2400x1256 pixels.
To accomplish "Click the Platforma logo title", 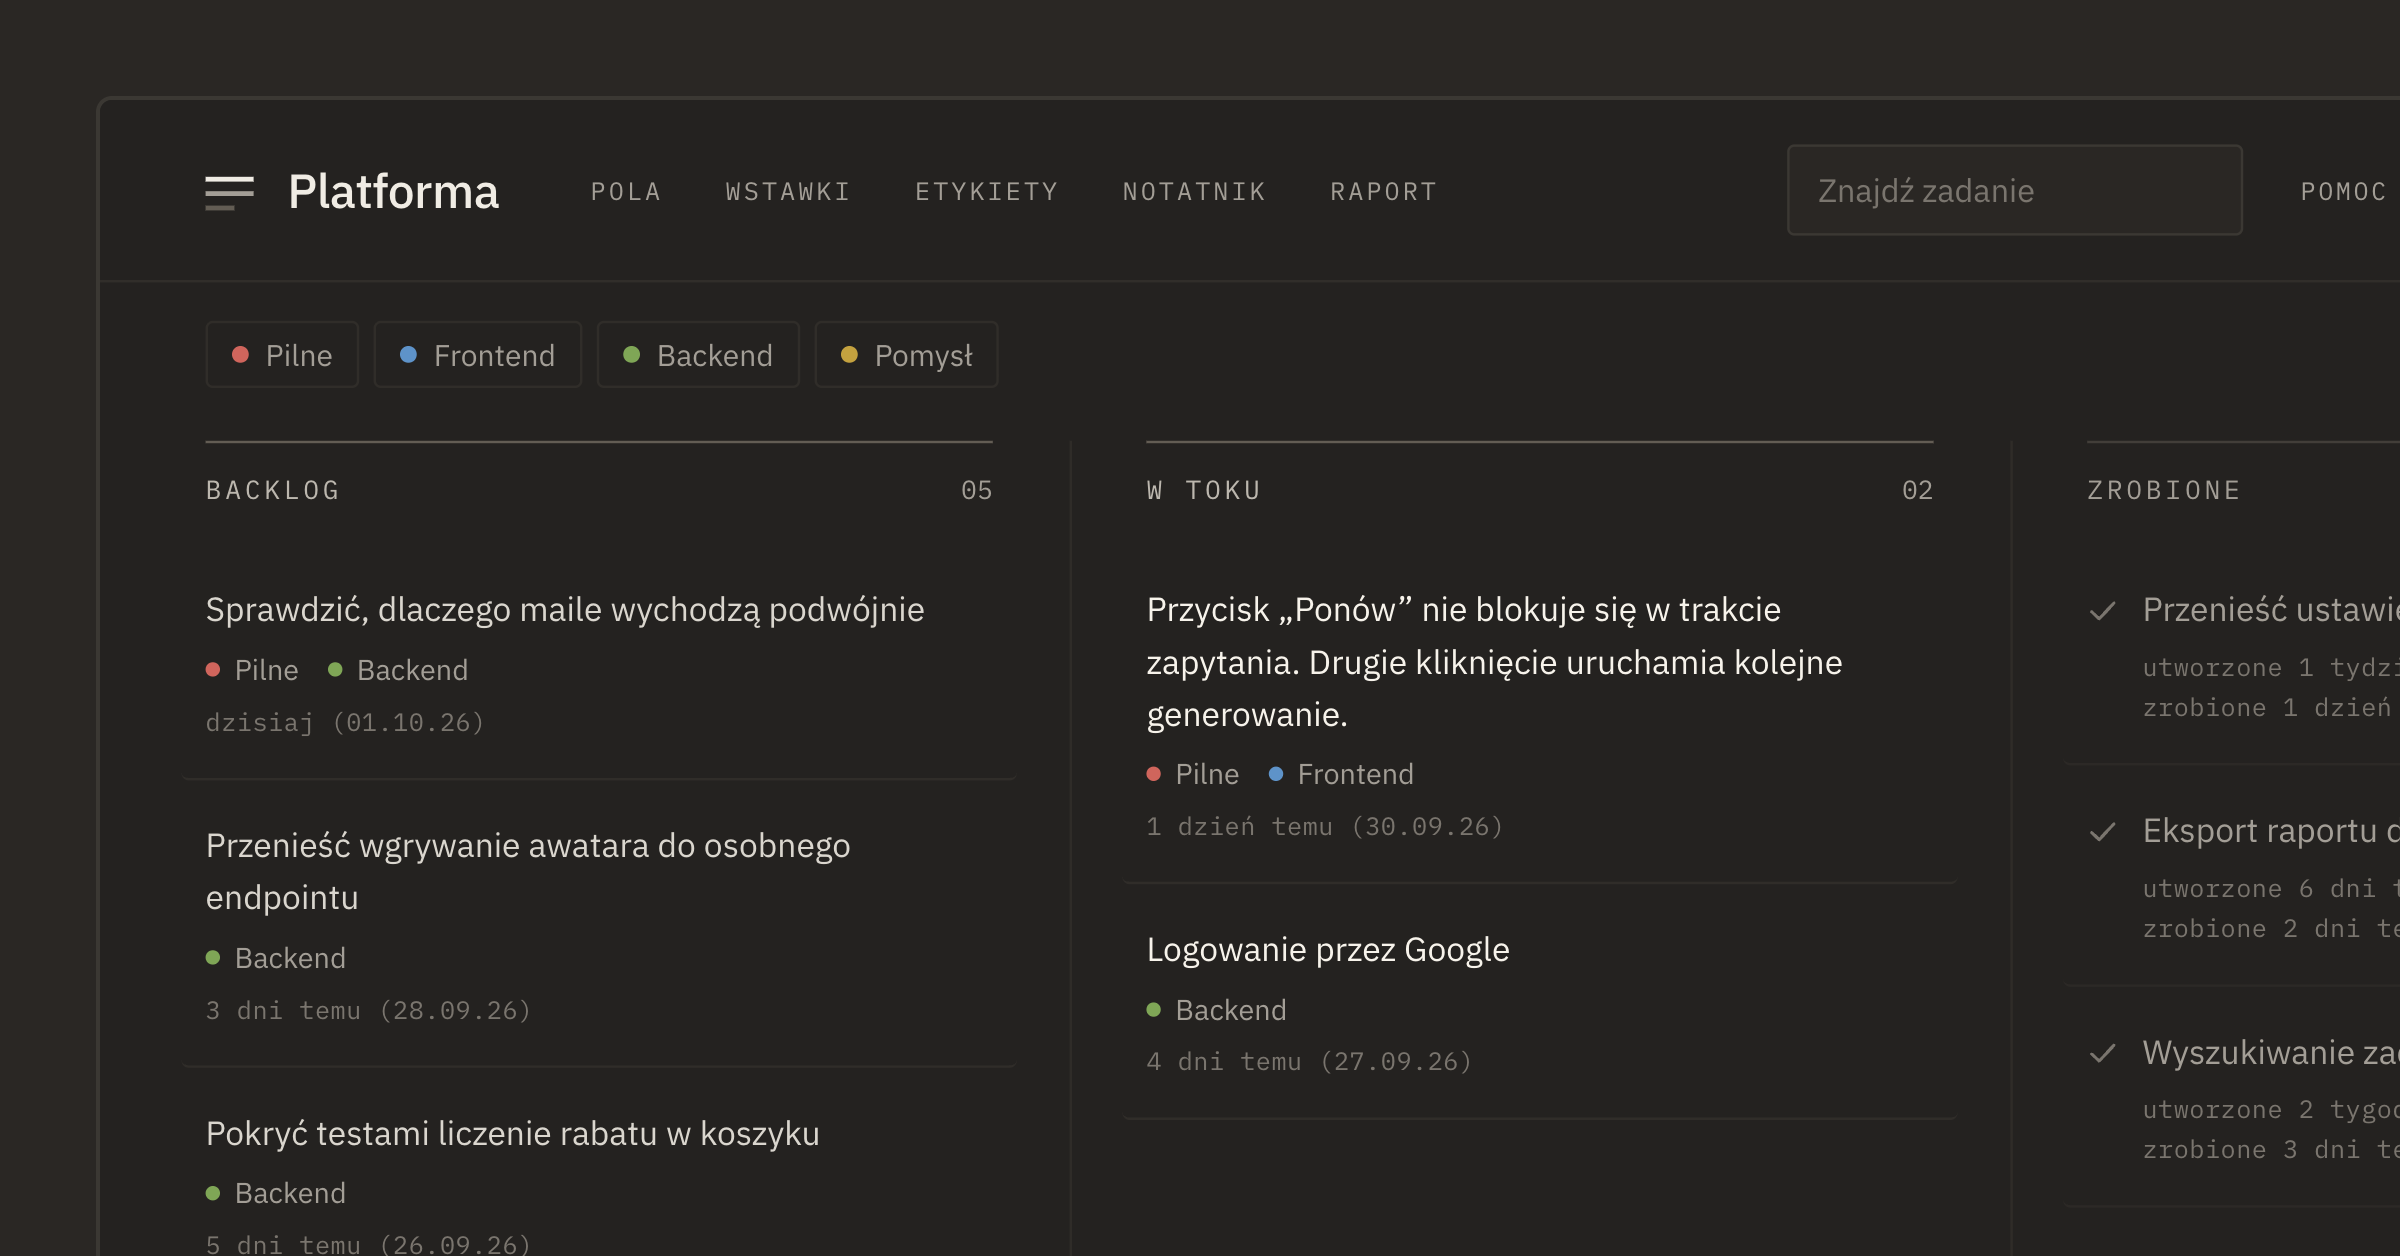I will [393, 191].
